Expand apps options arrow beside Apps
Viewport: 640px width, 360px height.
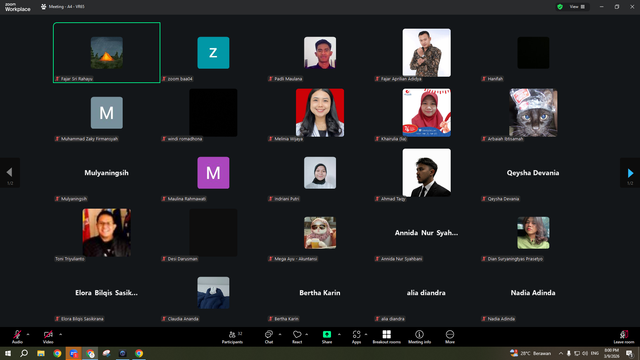click(366, 334)
